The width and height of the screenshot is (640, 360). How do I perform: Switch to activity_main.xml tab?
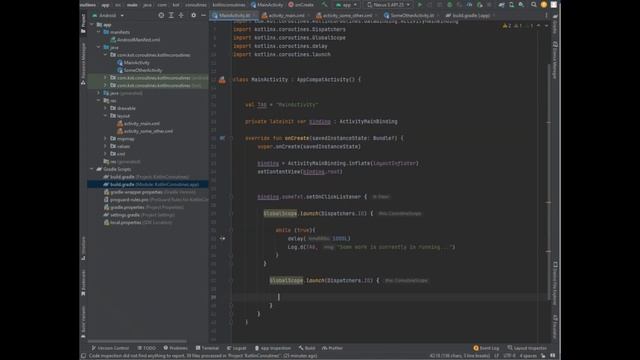(286, 16)
